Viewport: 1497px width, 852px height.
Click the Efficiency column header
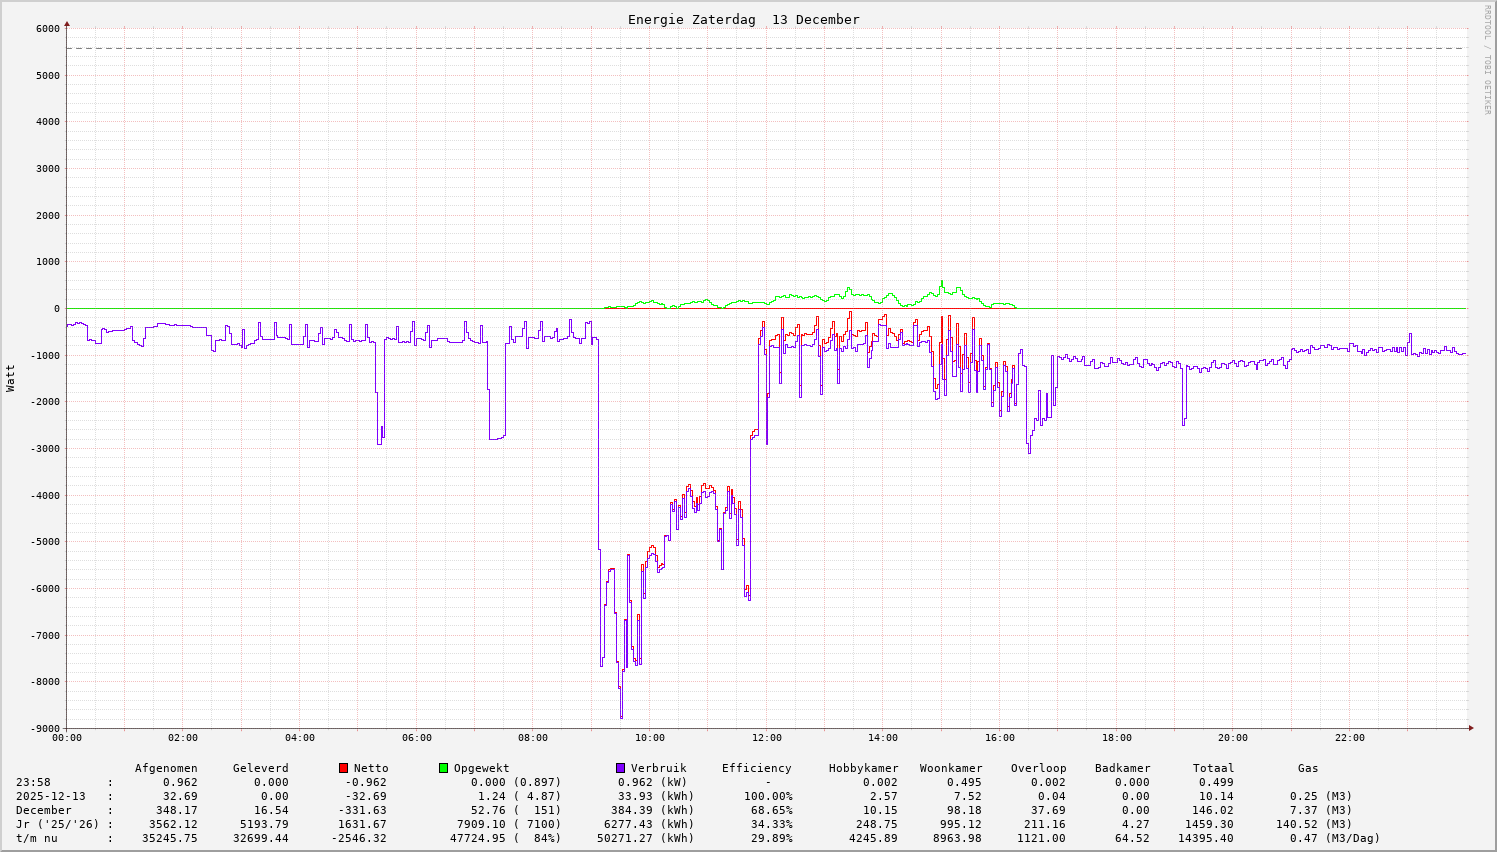[x=756, y=768]
